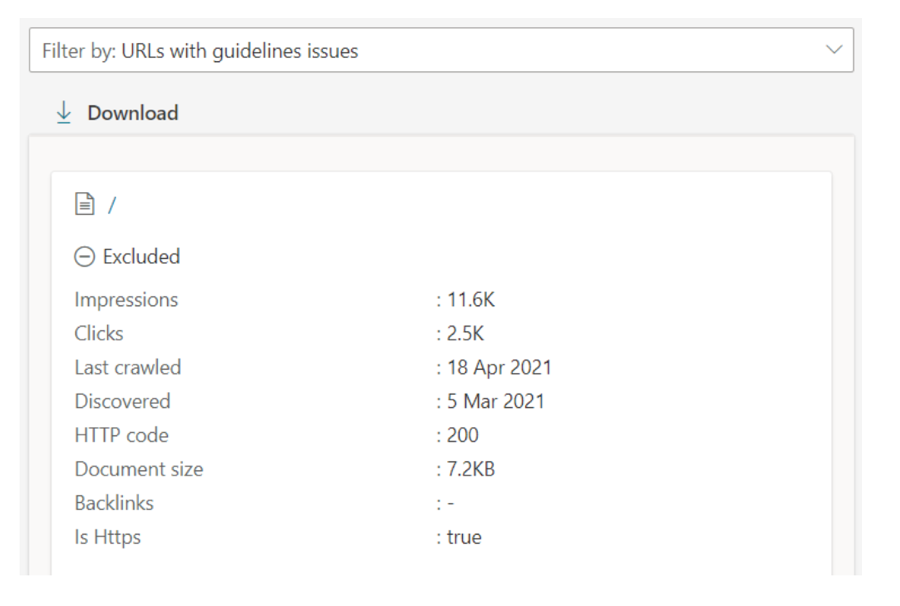This screenshot has height=606, width=900.
Task: Click the Last crawled label
Action: tap(128, 368)
